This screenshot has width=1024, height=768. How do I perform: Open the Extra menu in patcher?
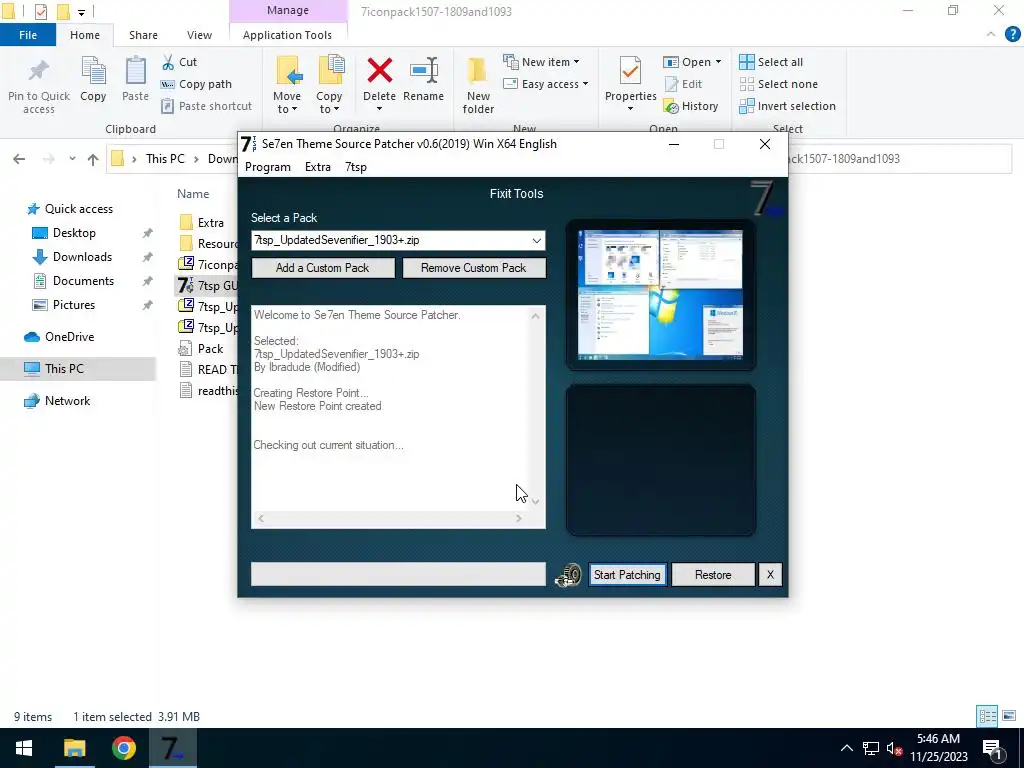[317, 167]
